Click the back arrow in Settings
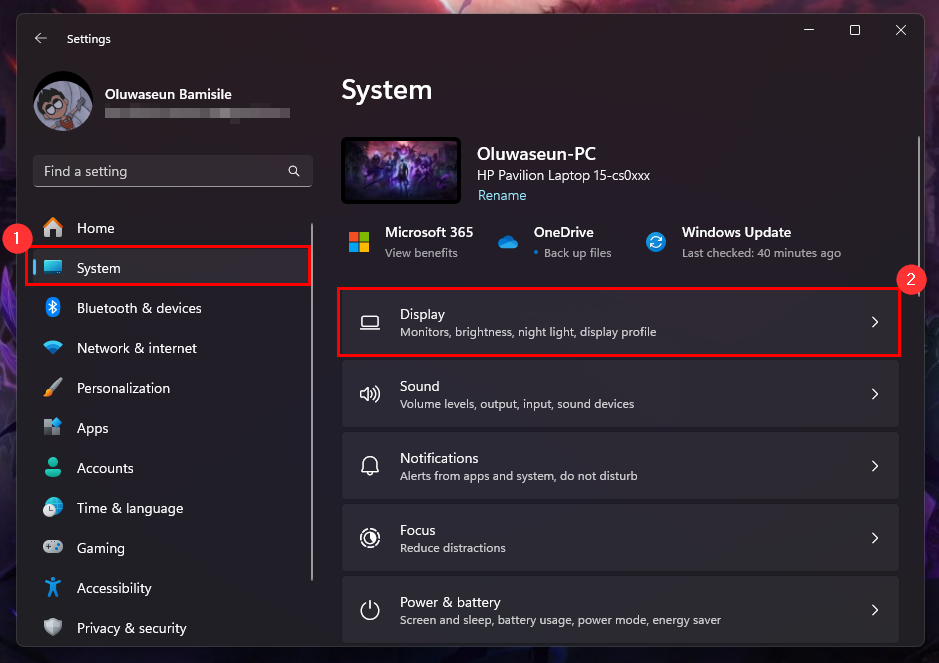 point(40,38)
